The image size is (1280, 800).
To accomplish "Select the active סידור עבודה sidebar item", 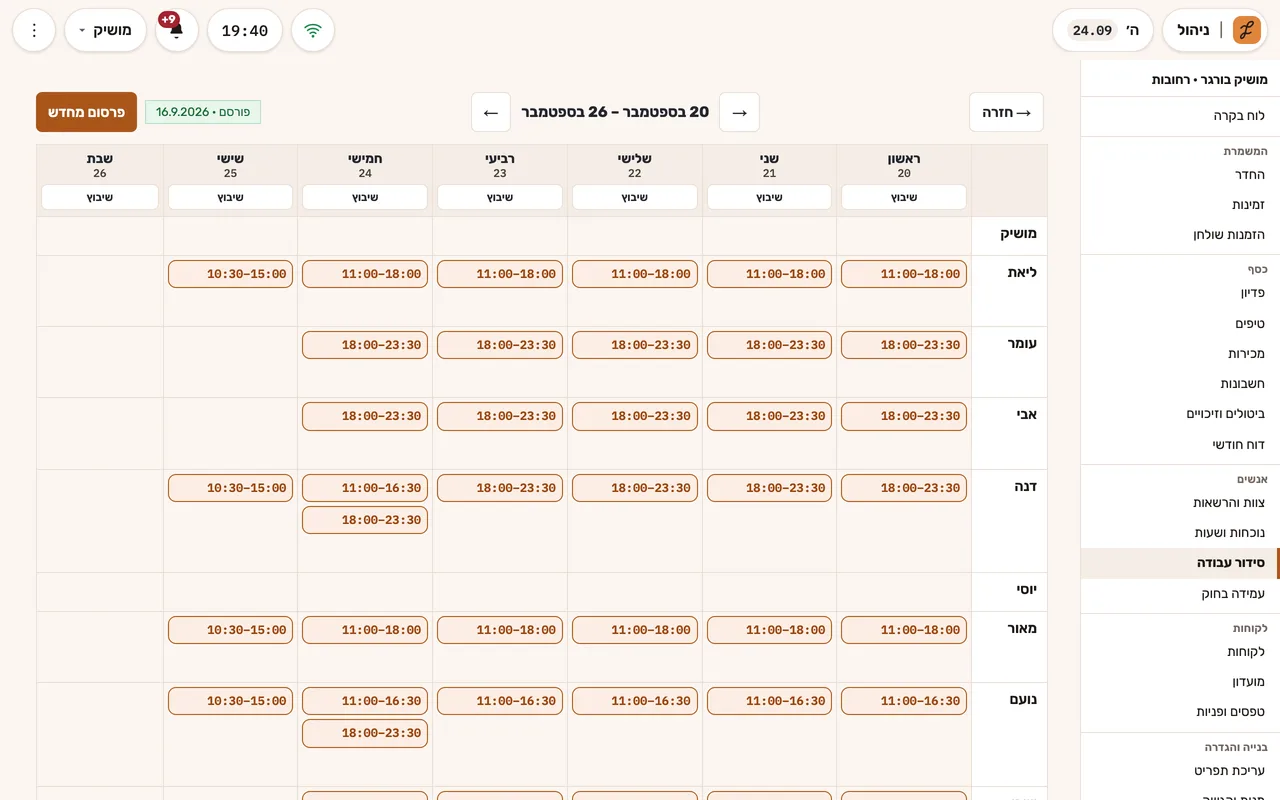I will click(x=1180, y=563).
